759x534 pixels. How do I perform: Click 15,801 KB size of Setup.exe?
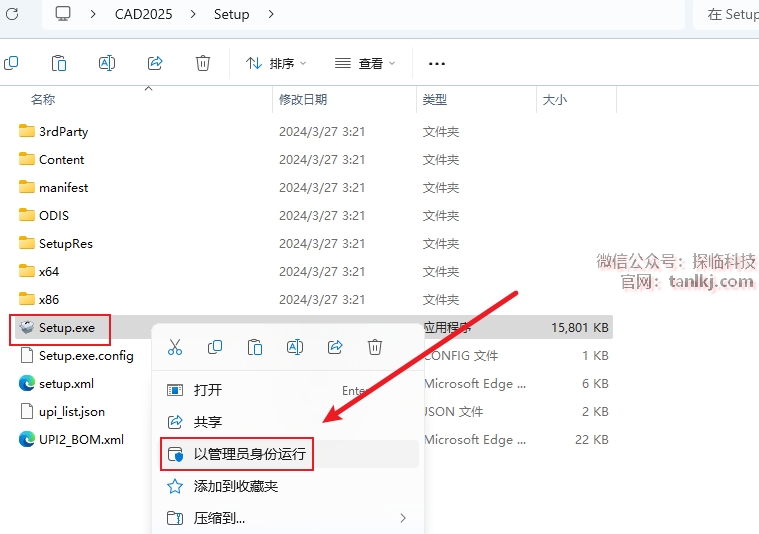579,328
